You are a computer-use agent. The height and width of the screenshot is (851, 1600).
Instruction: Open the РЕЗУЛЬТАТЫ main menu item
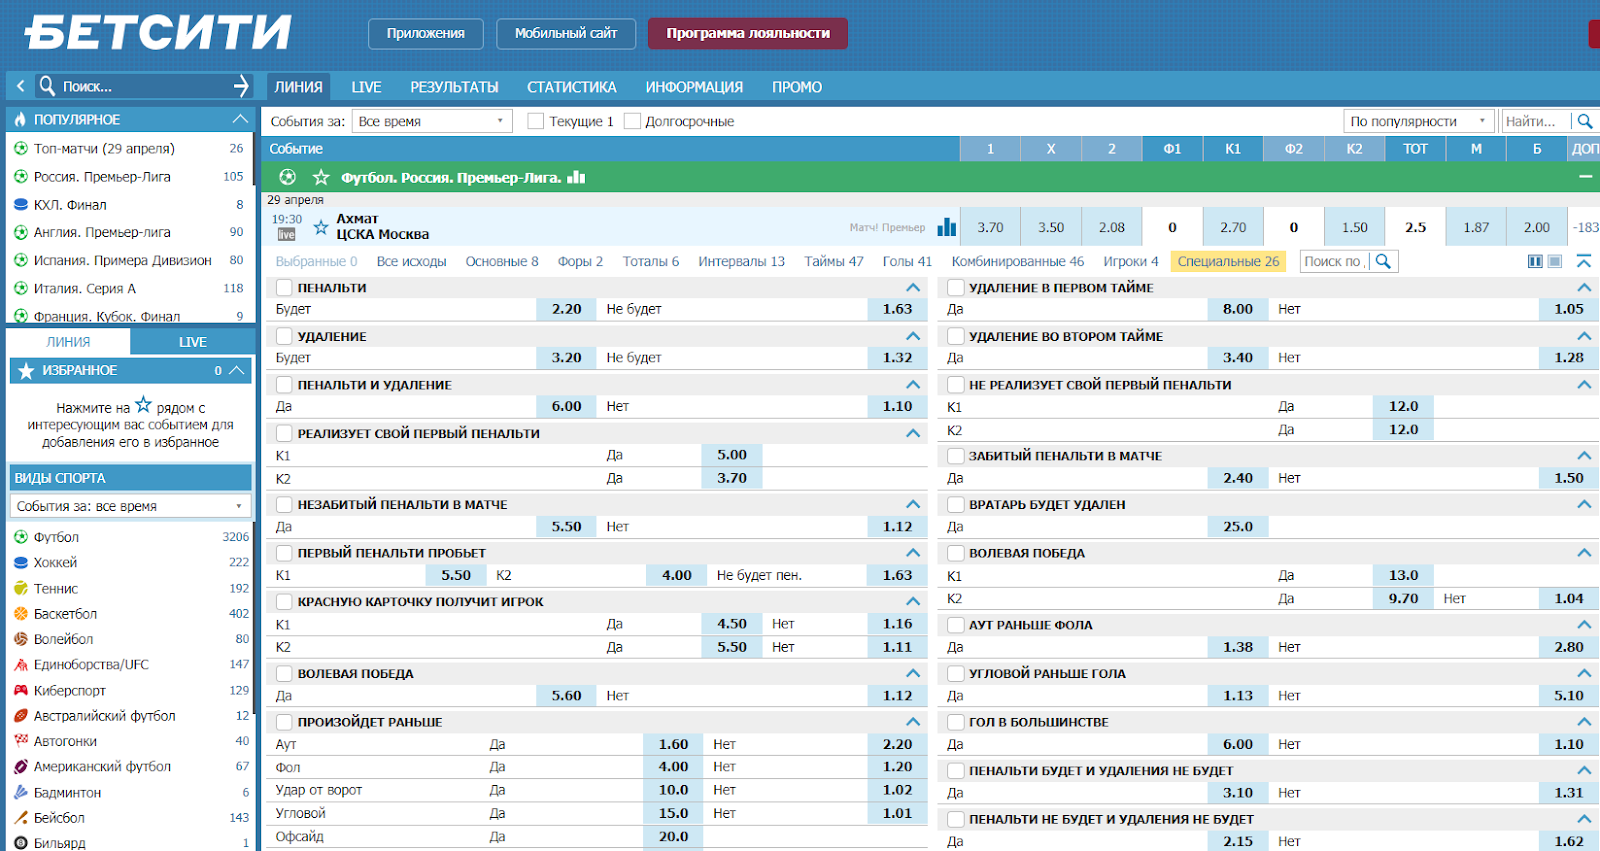[x=454, y=87]
